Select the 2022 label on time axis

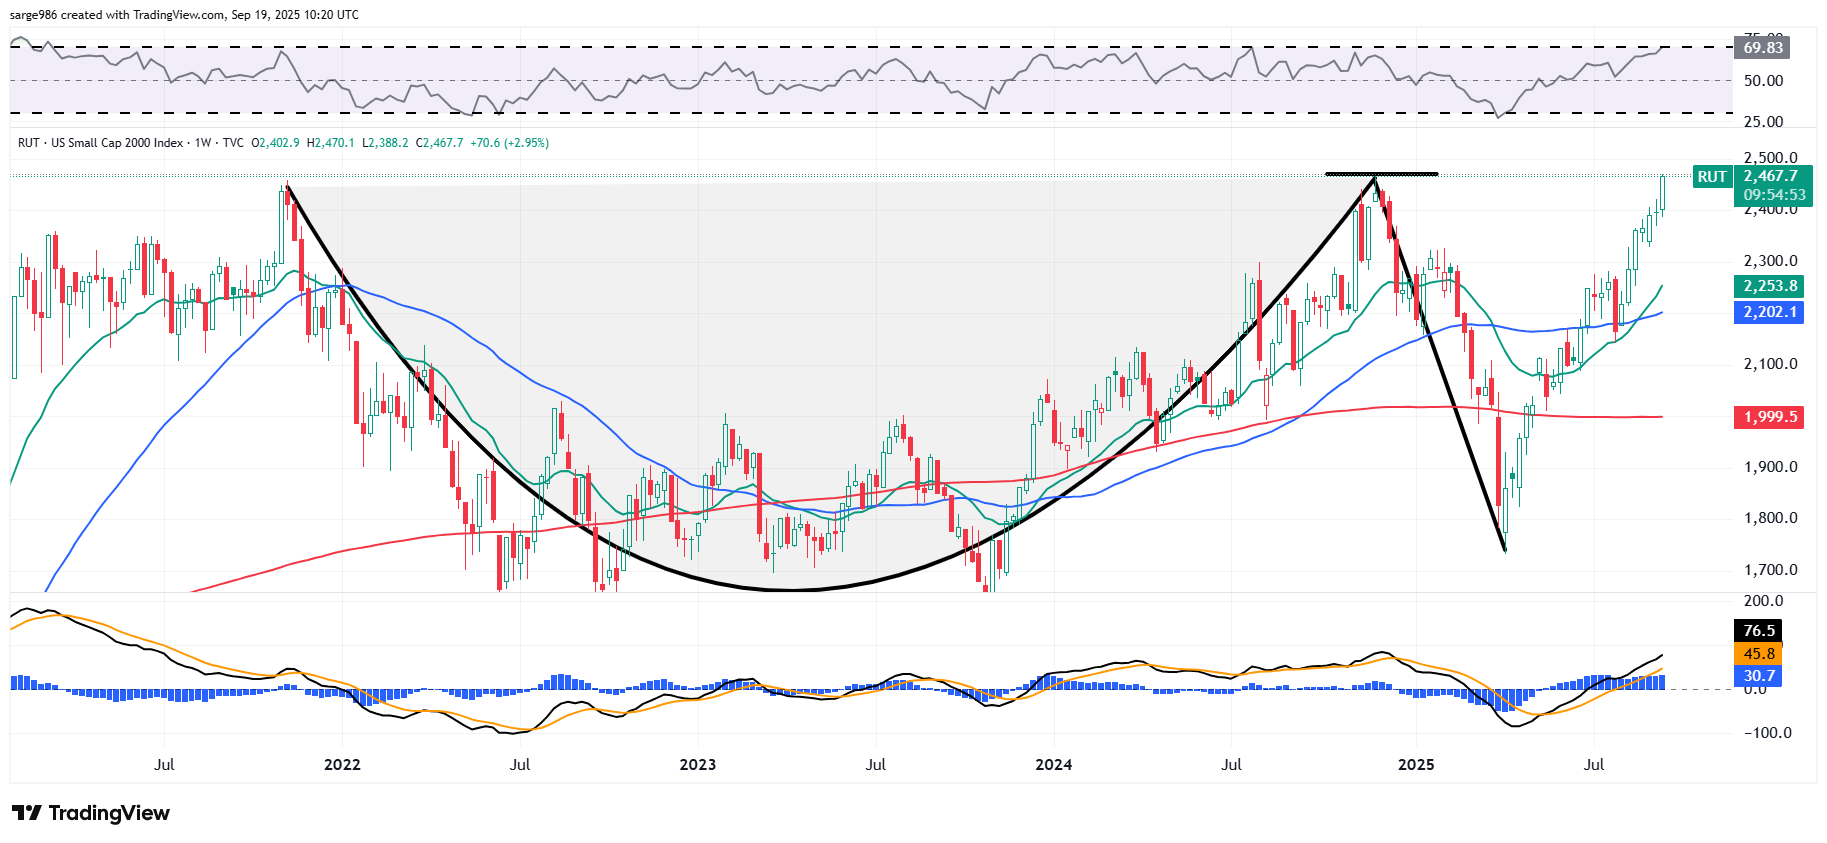point(342,765)
